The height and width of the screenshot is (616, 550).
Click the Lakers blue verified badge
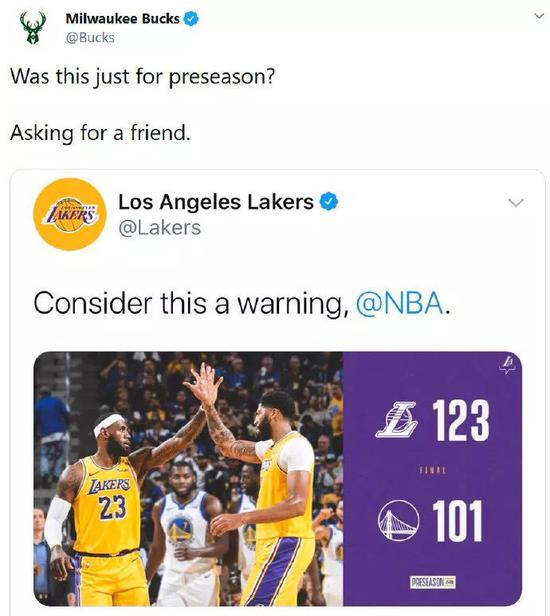(328, 202)
